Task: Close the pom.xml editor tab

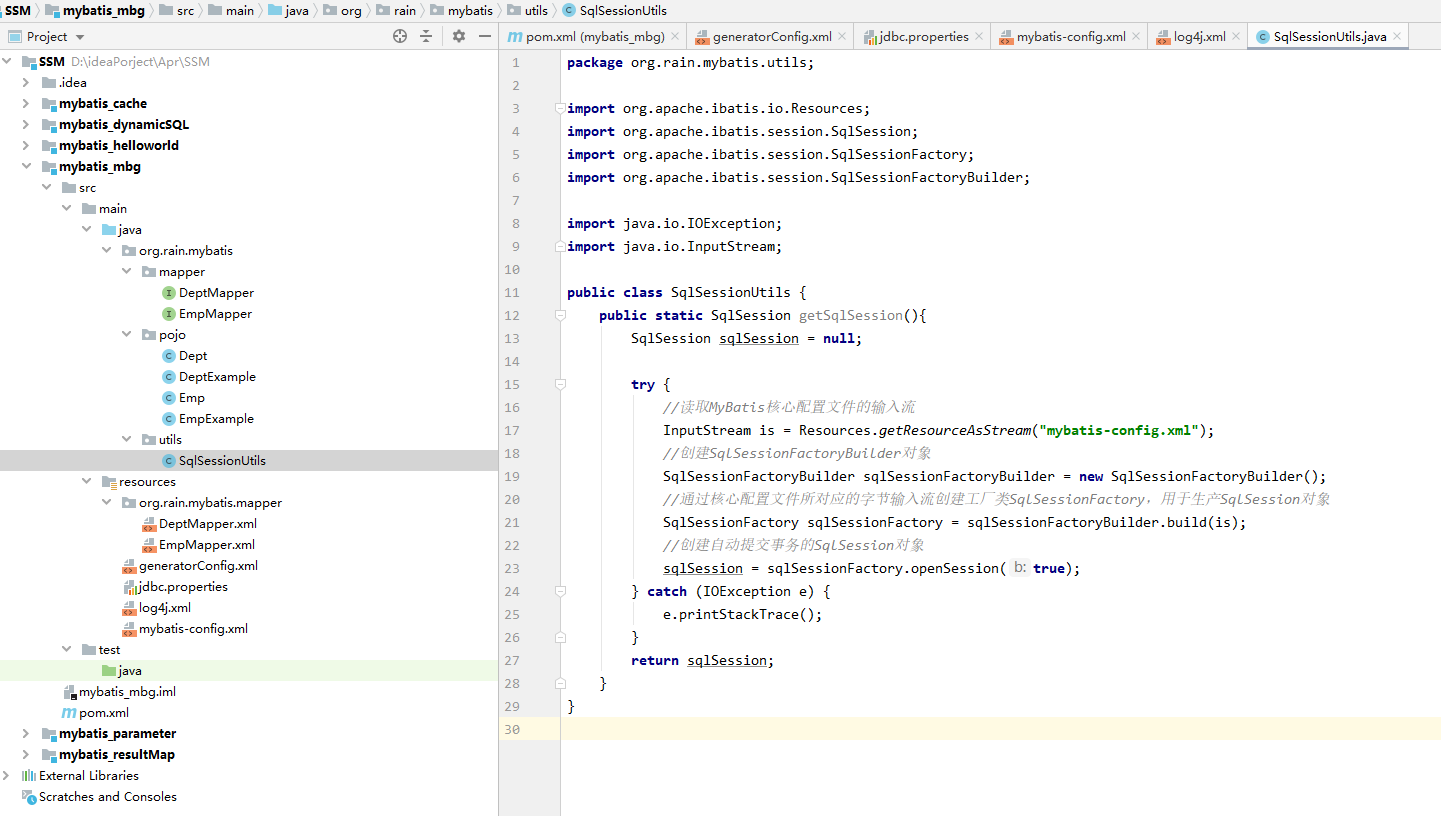Action: coord(675,36)
